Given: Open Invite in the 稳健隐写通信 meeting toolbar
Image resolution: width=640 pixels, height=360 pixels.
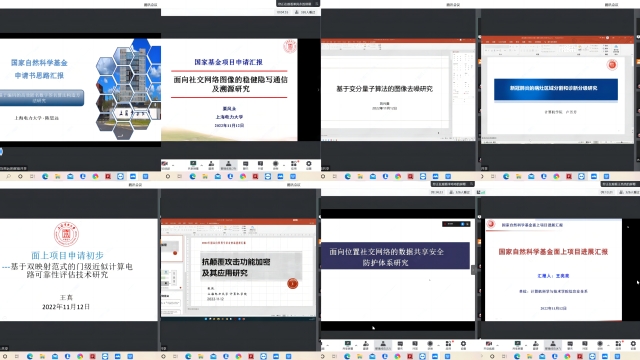Looking at the screenshot, I should (x=211, y=165).
